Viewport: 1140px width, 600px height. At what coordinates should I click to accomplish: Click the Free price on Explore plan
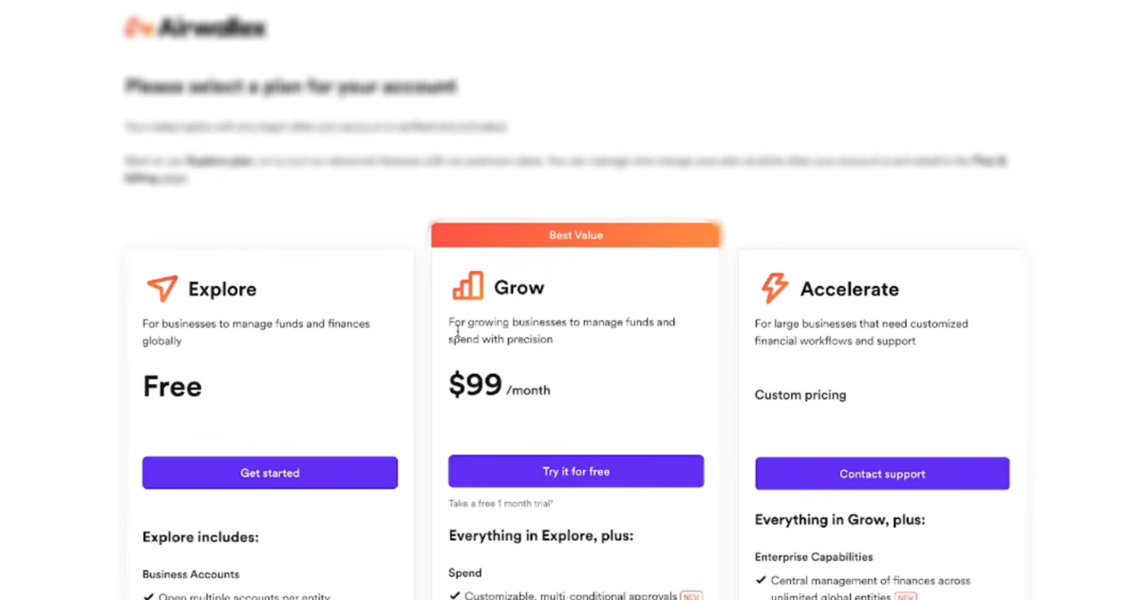tap(172, 386)
